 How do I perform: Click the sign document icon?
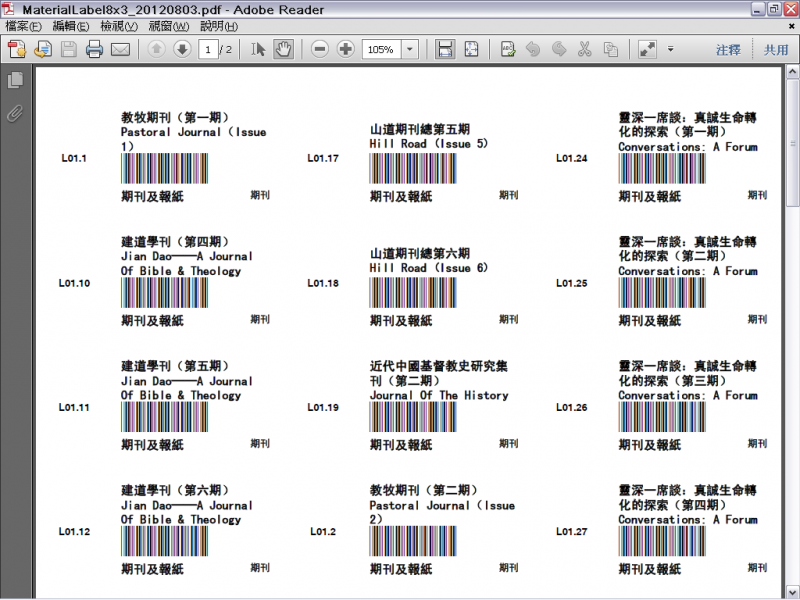point(508,49)
